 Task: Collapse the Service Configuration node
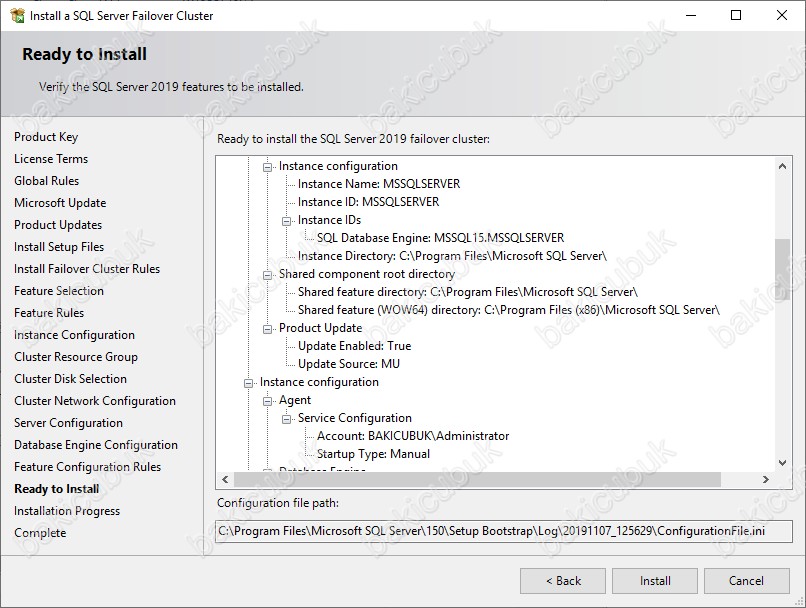pyautogui.click(x=286, y=418)
